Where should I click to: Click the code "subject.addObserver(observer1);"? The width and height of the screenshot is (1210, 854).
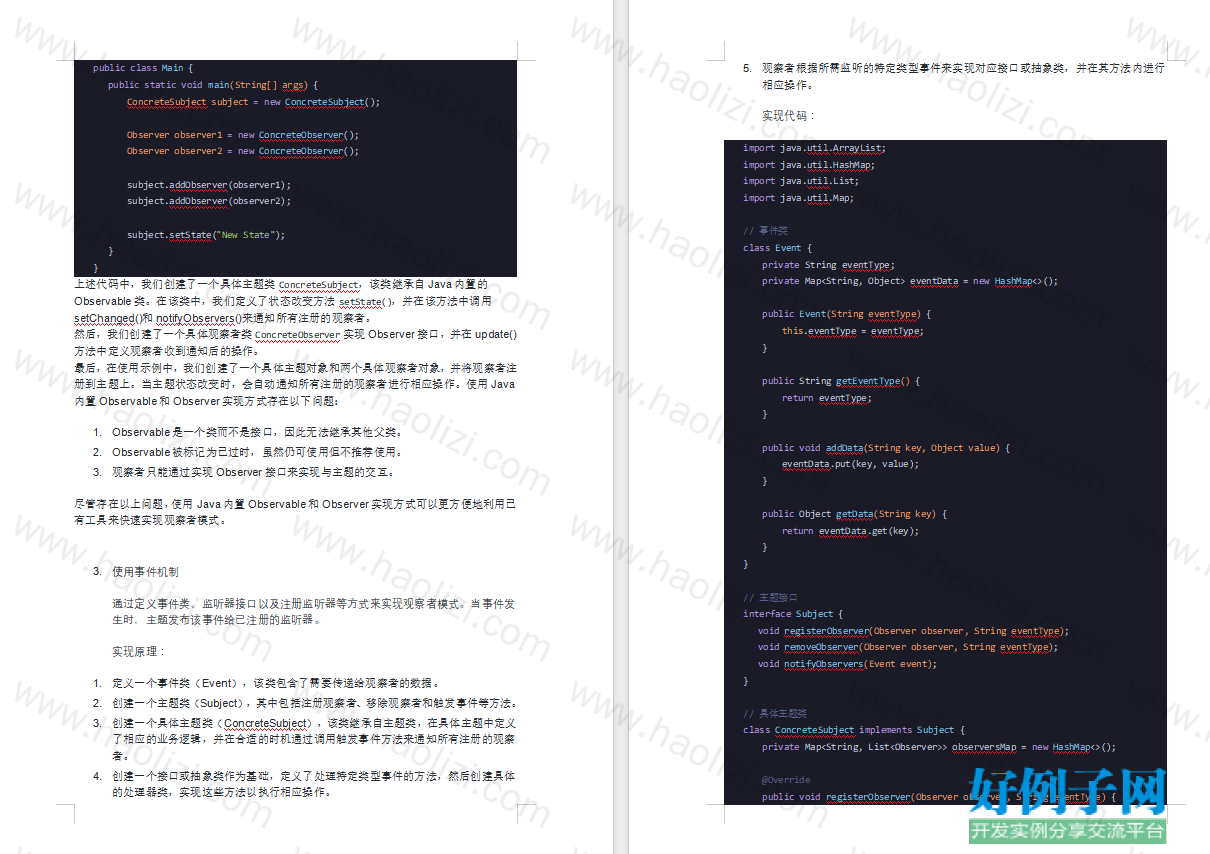(208, 185)
